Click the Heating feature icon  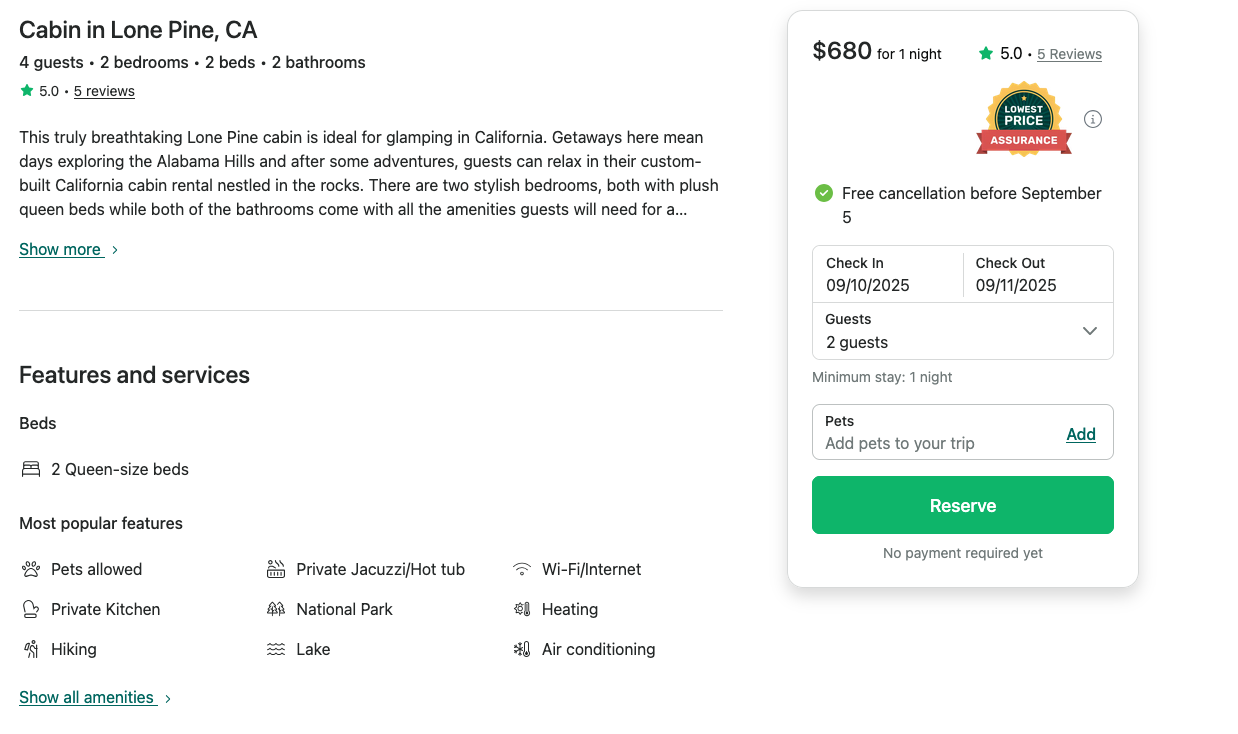tap(521, 609)
